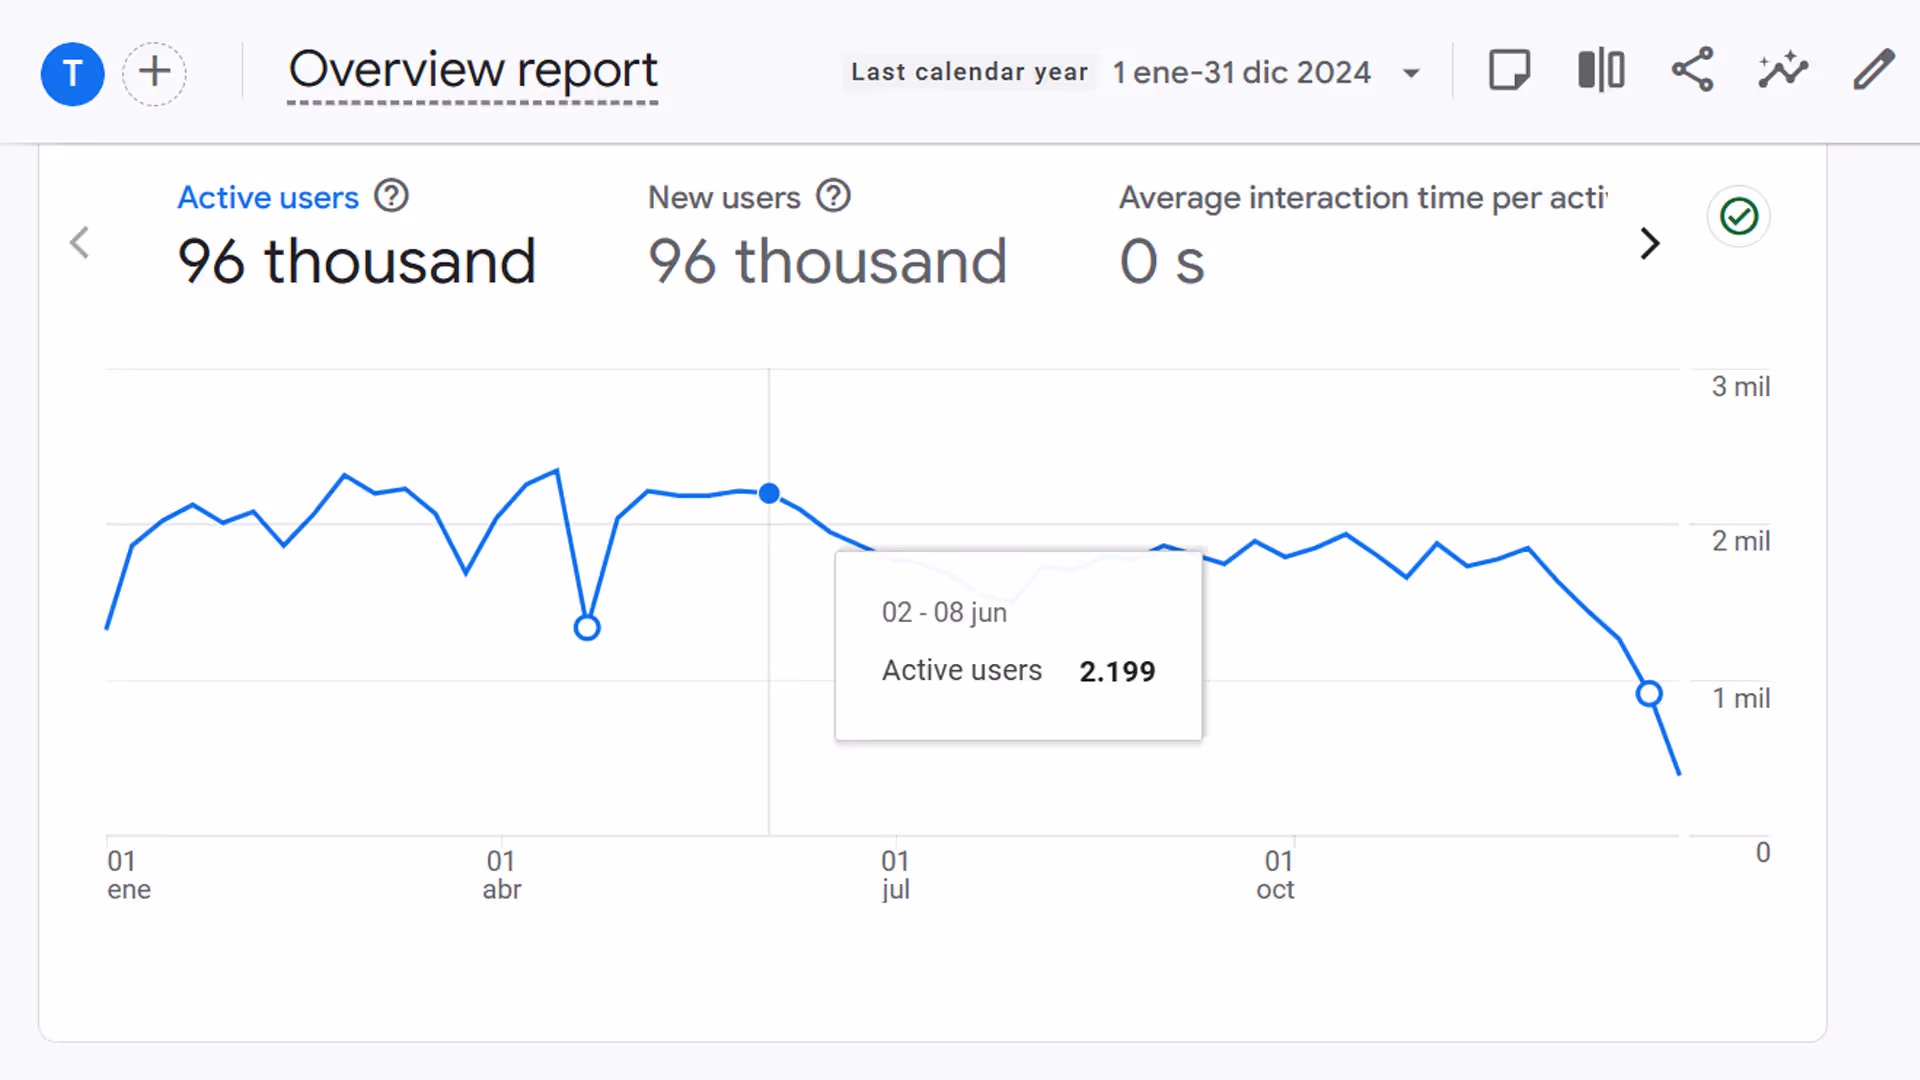
Task: Click the T account avatar circle
Action: (x=72, y=73)
